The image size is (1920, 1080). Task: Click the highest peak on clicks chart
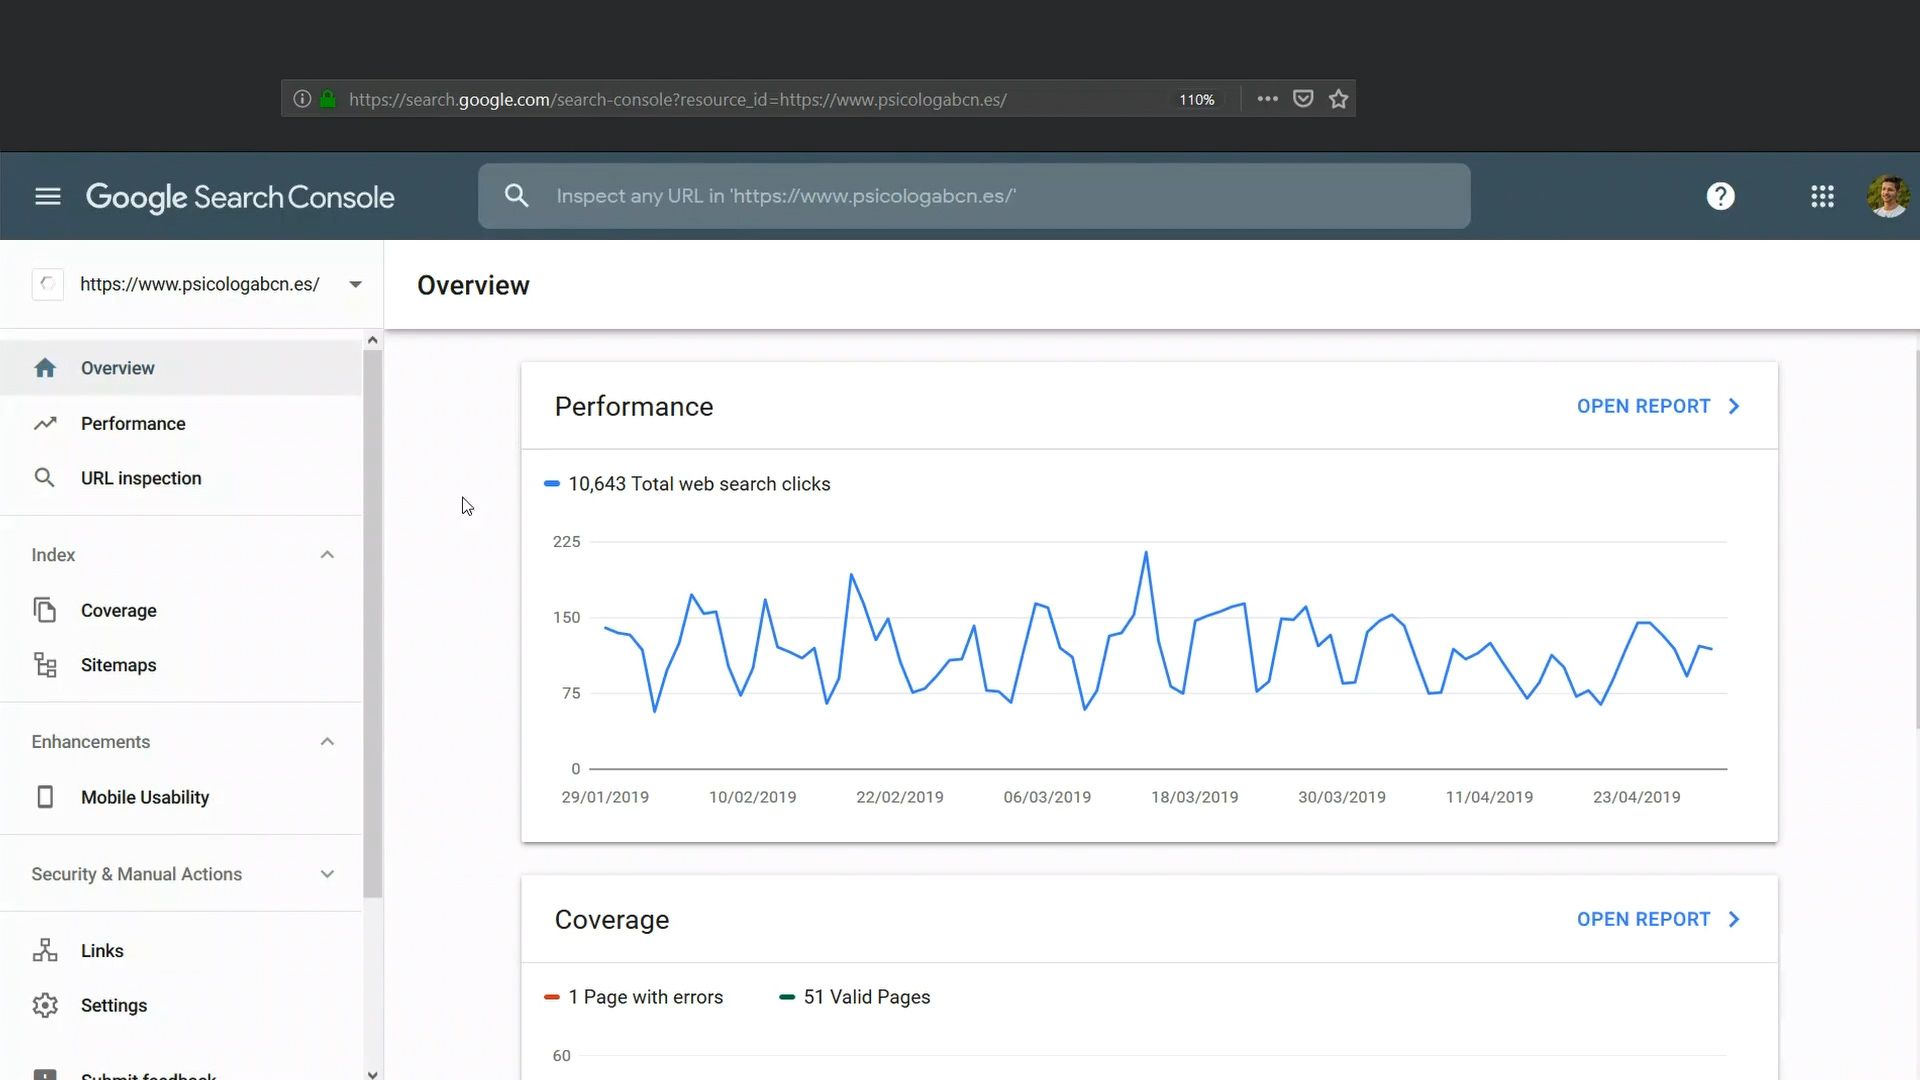point(1146,553)
